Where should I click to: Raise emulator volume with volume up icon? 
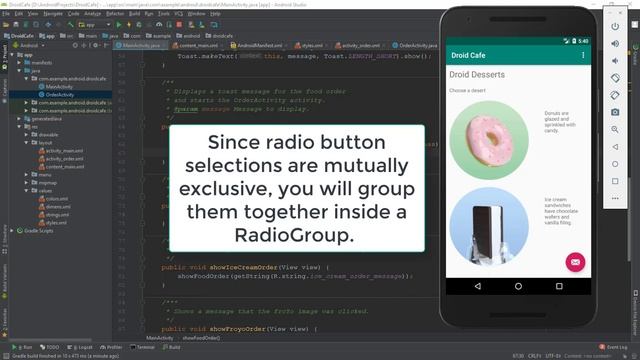pyautogui.click(x=615, y=44)
